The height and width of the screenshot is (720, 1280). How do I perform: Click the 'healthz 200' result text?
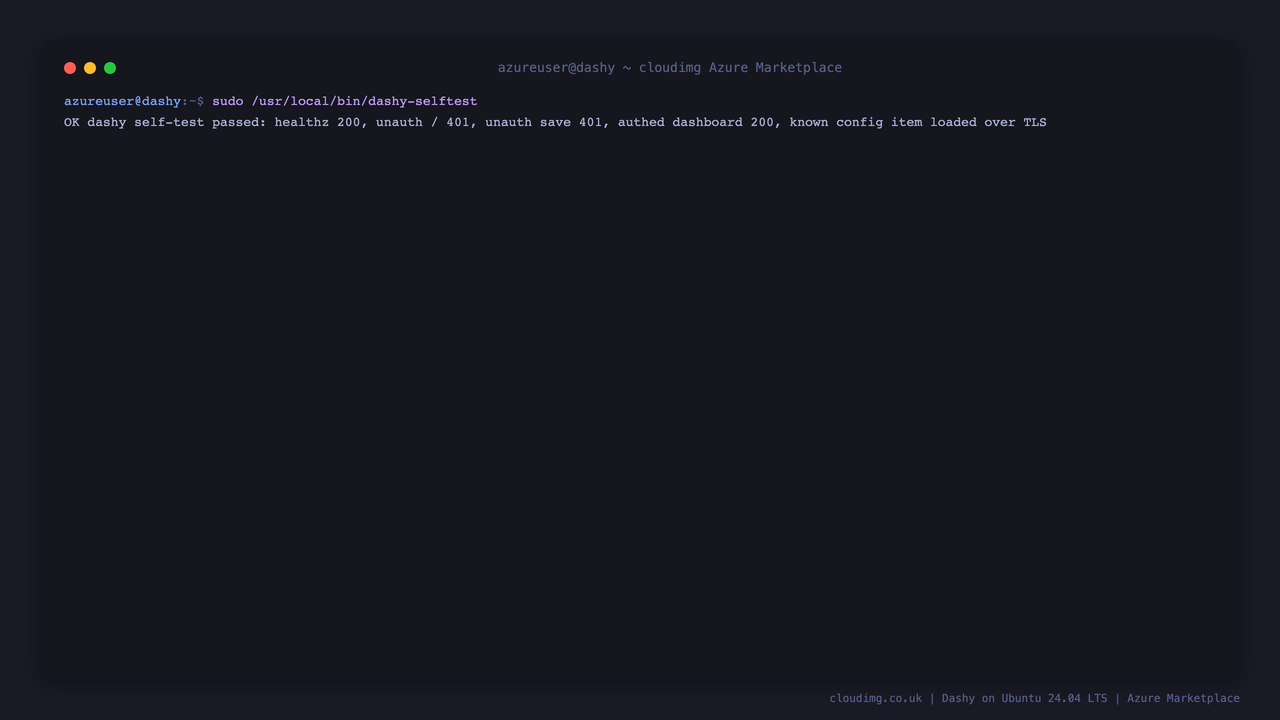(317, 122)
